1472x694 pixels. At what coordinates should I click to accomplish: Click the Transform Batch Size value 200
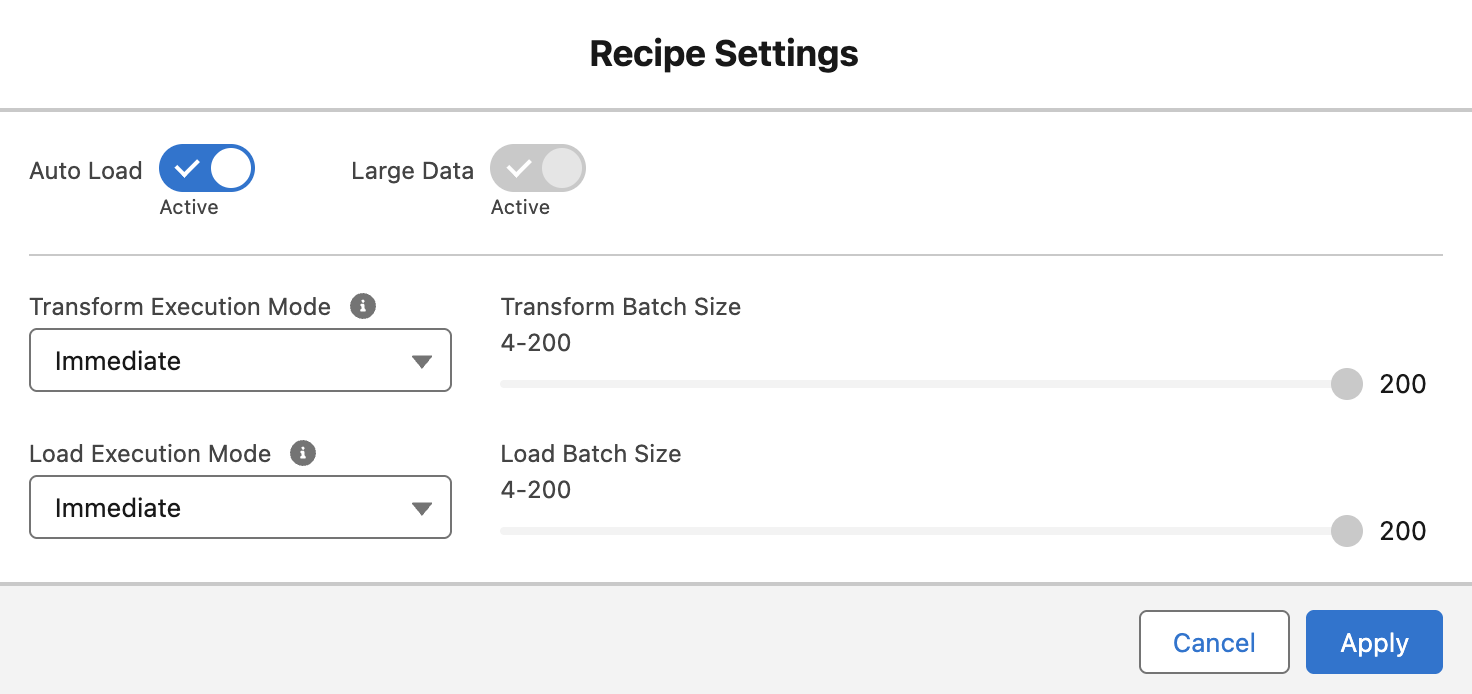[x=1403, y=384]
